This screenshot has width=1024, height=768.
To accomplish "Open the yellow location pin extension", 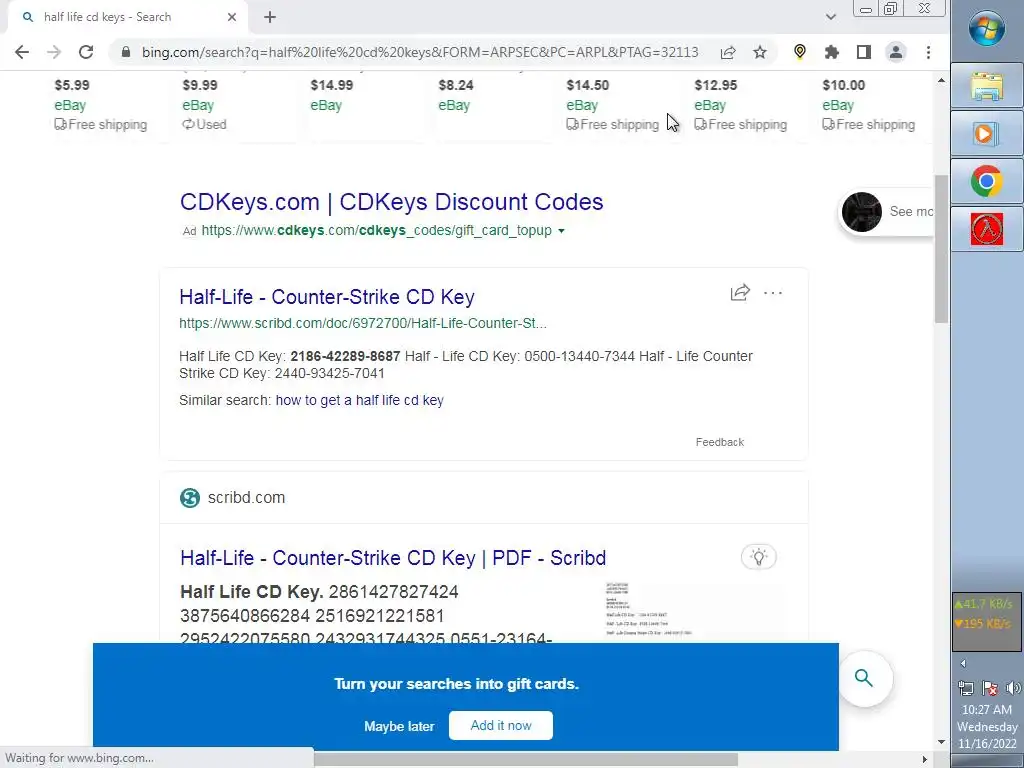I will click(x=799, y=52).
